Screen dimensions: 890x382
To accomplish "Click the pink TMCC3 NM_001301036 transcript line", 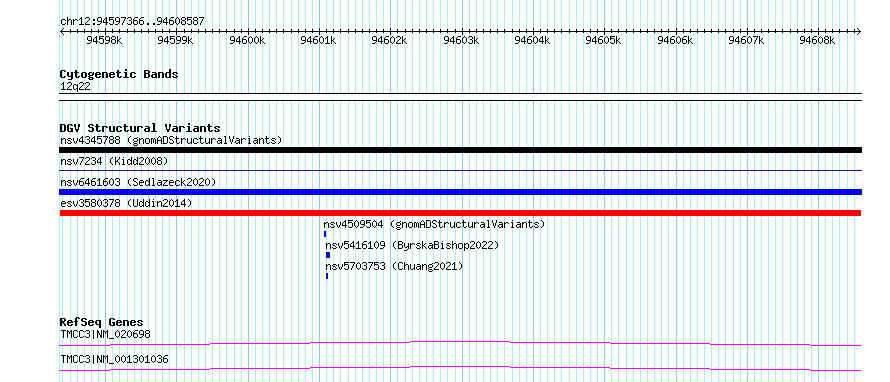I will coord(460,368).
